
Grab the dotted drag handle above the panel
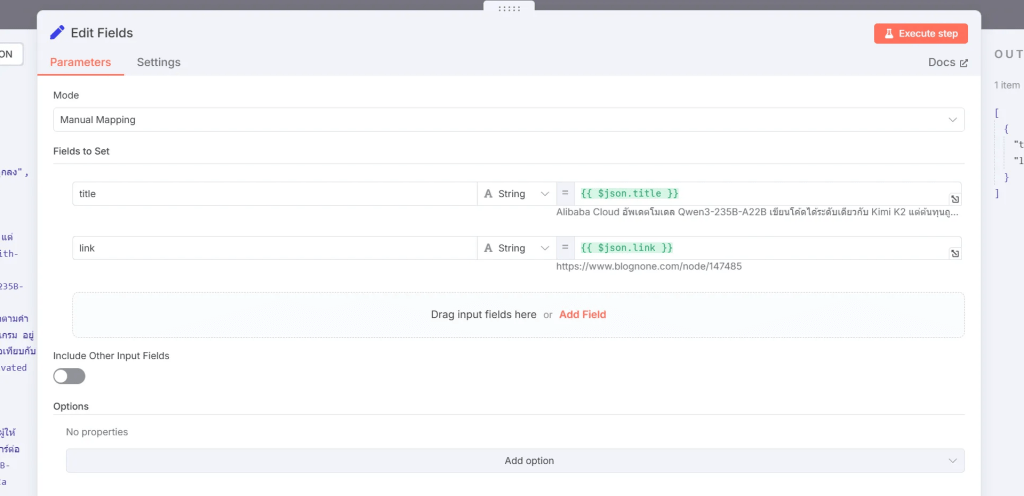(509, 7)
